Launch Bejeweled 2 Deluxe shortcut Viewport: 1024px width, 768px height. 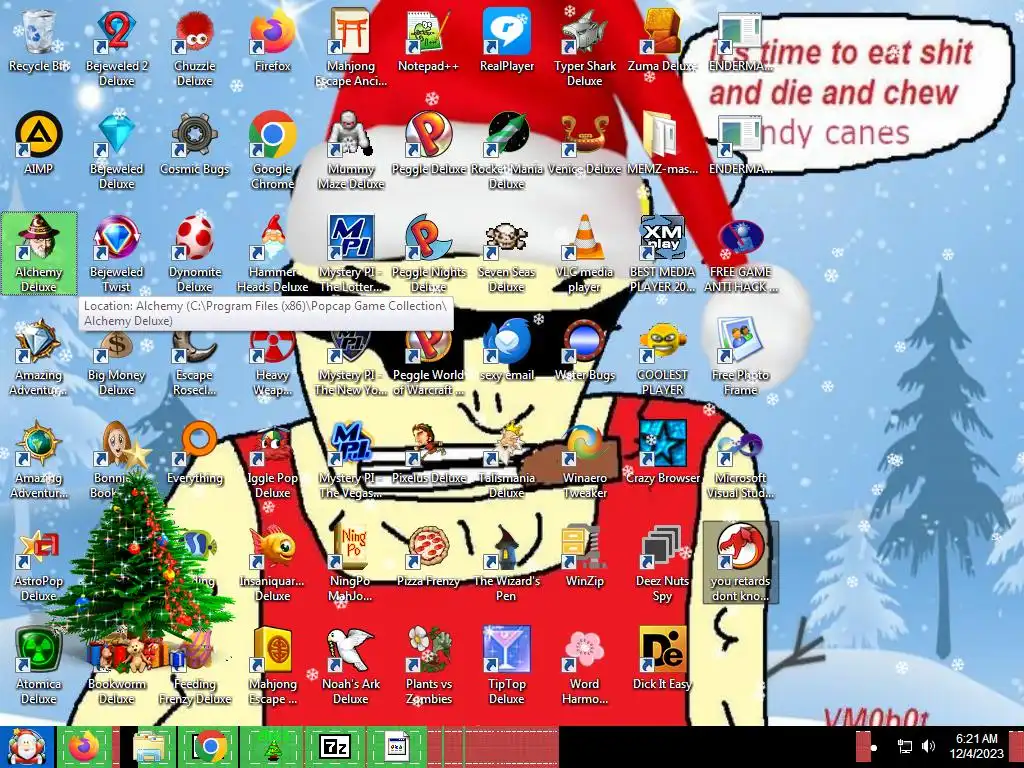coord(116,47)
